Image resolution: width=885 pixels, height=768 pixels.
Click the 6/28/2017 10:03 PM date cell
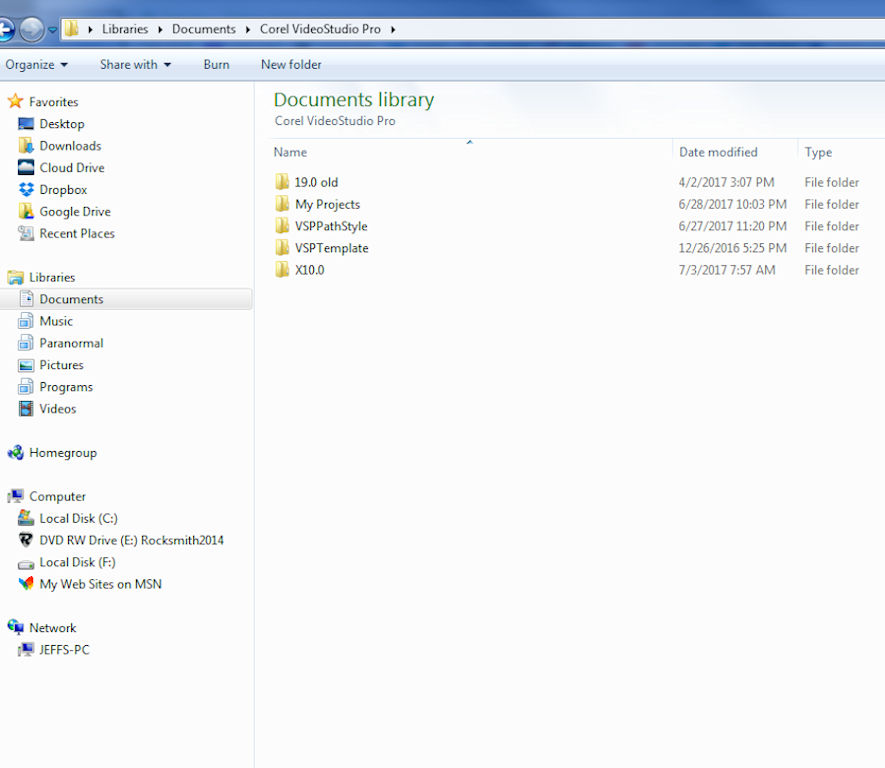pyautogui.click(x=733, y=204)
